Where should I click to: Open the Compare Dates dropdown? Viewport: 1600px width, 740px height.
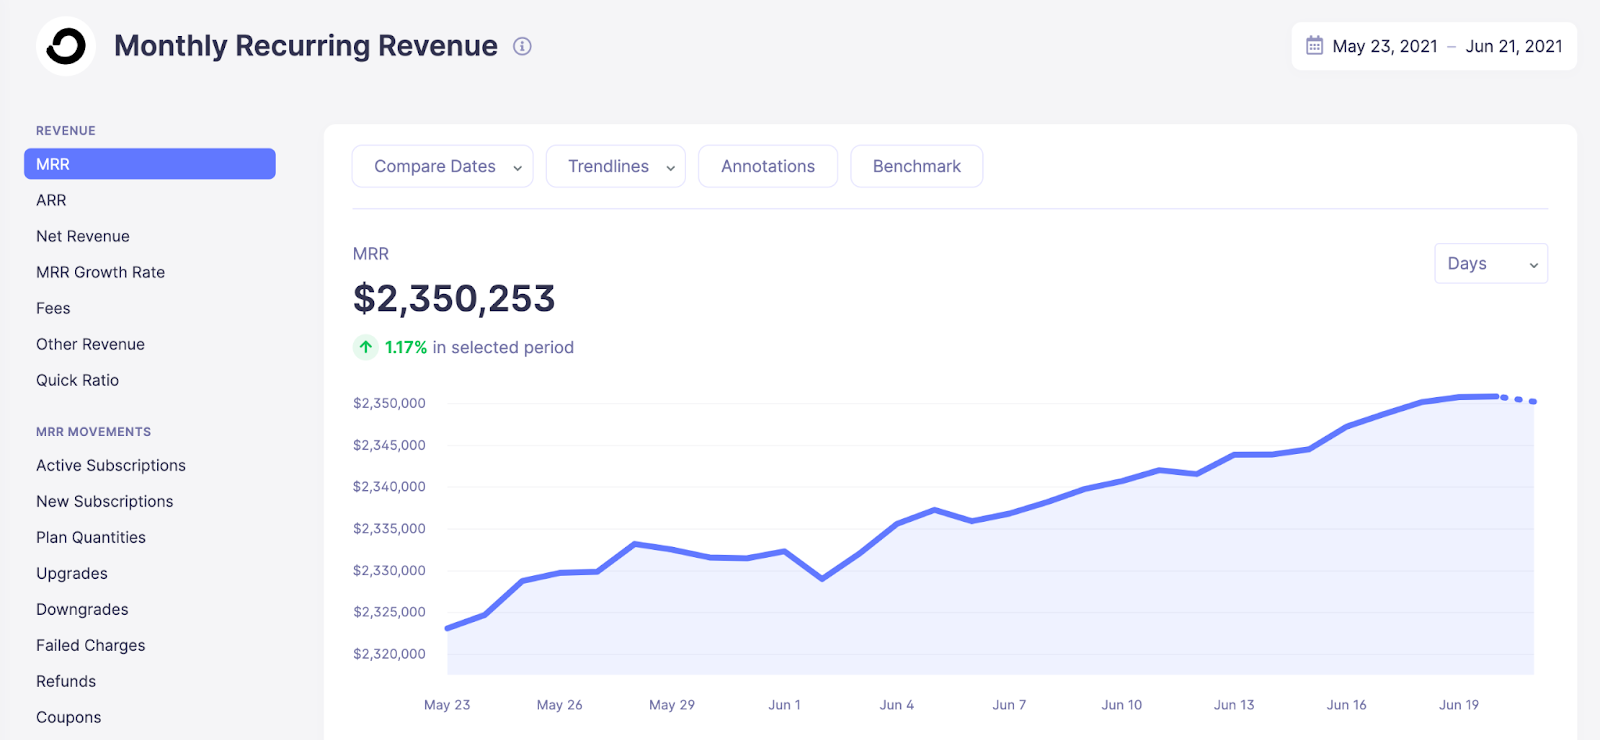point(442,166)
